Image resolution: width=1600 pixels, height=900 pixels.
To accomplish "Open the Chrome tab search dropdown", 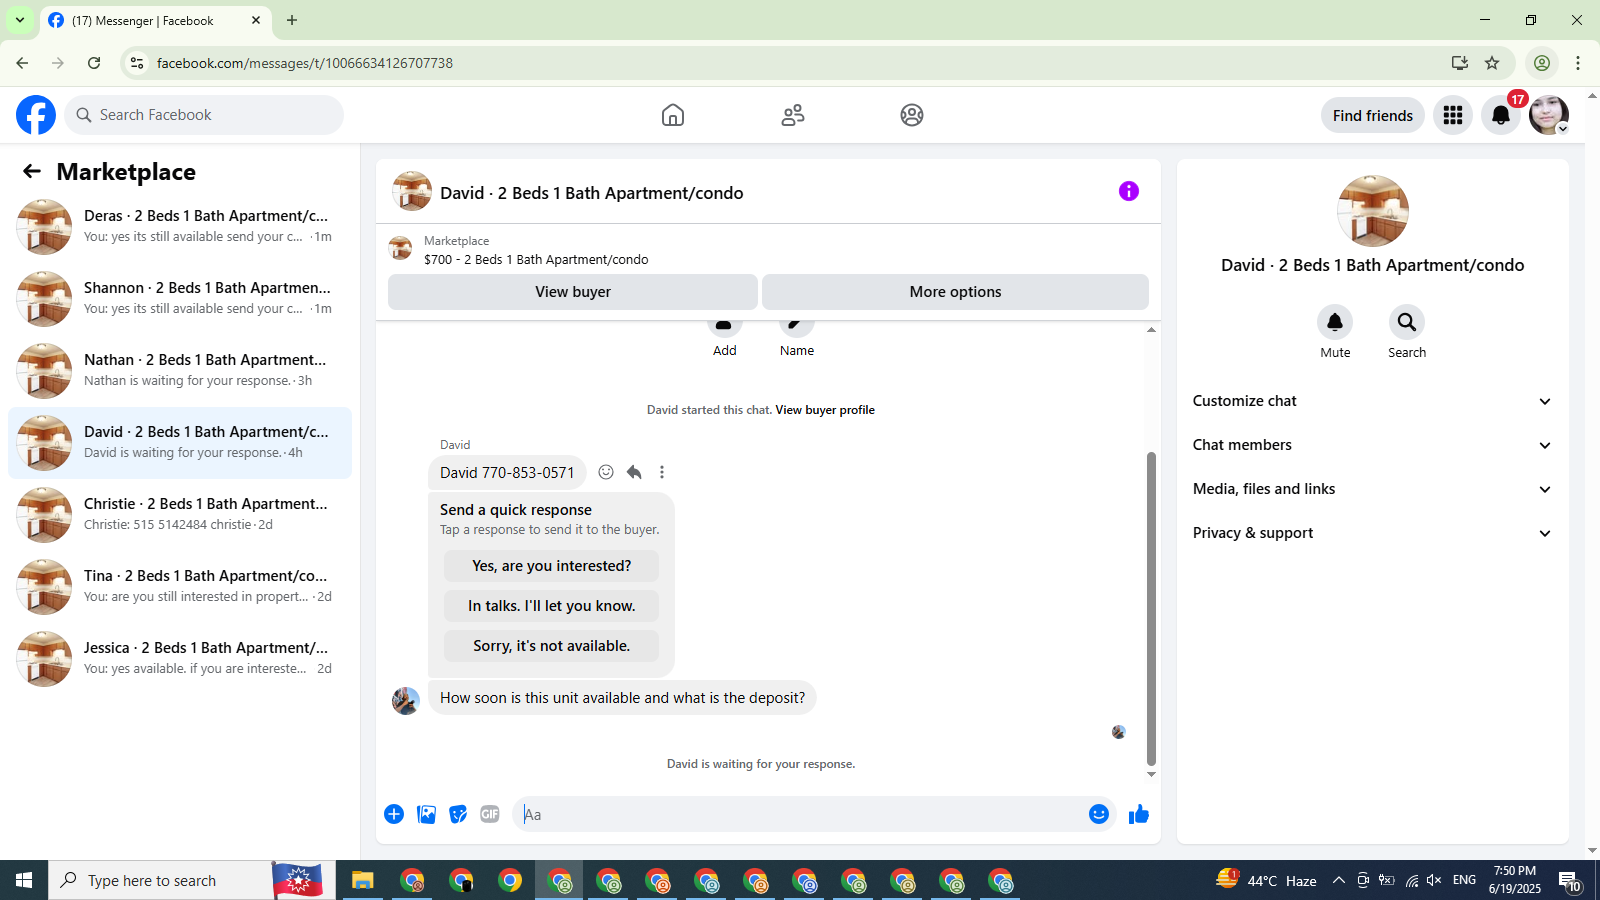I will click(20, 20).
